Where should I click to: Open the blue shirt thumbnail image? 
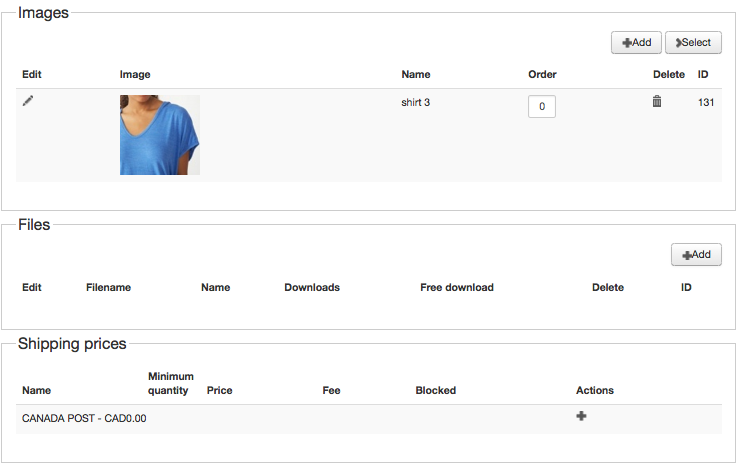pos(160,135)
